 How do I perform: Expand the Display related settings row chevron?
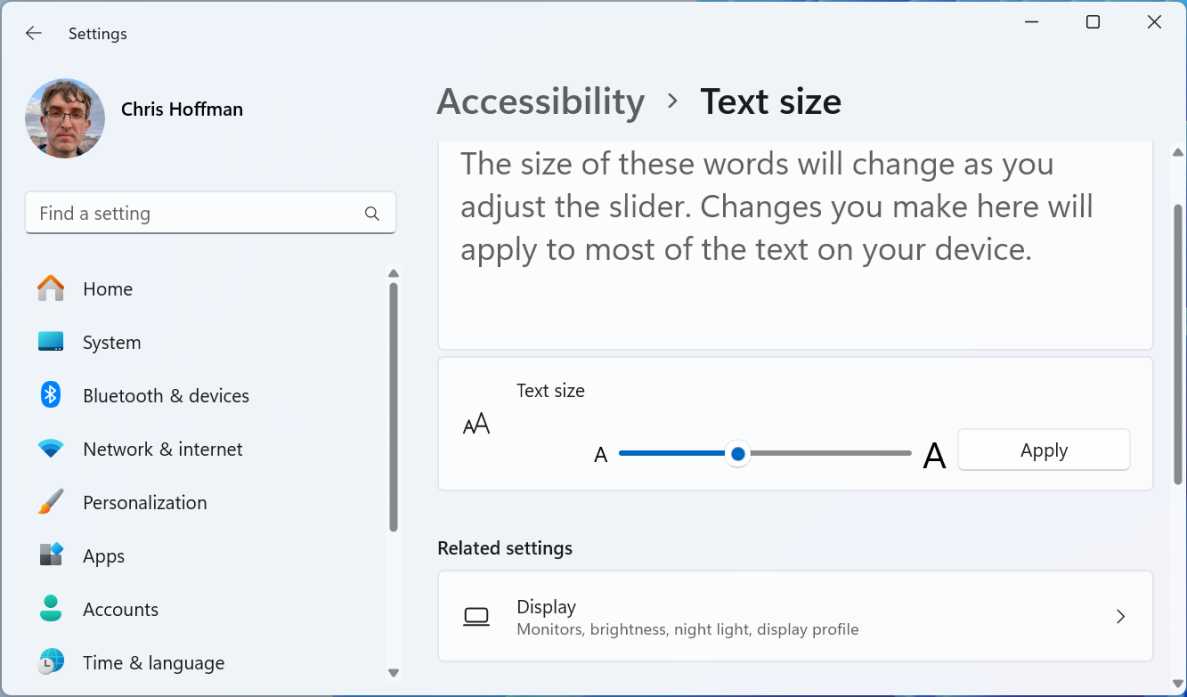point(1120,616)
